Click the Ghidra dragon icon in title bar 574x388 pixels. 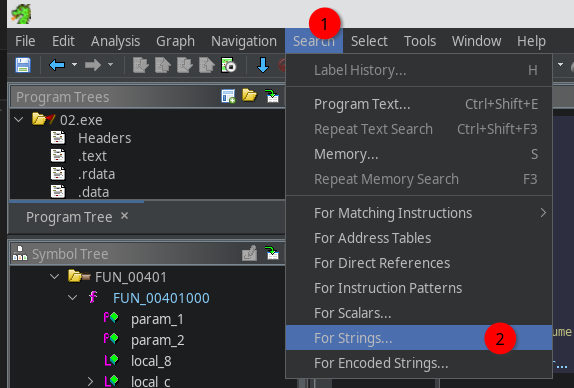[x=21, y=14]
